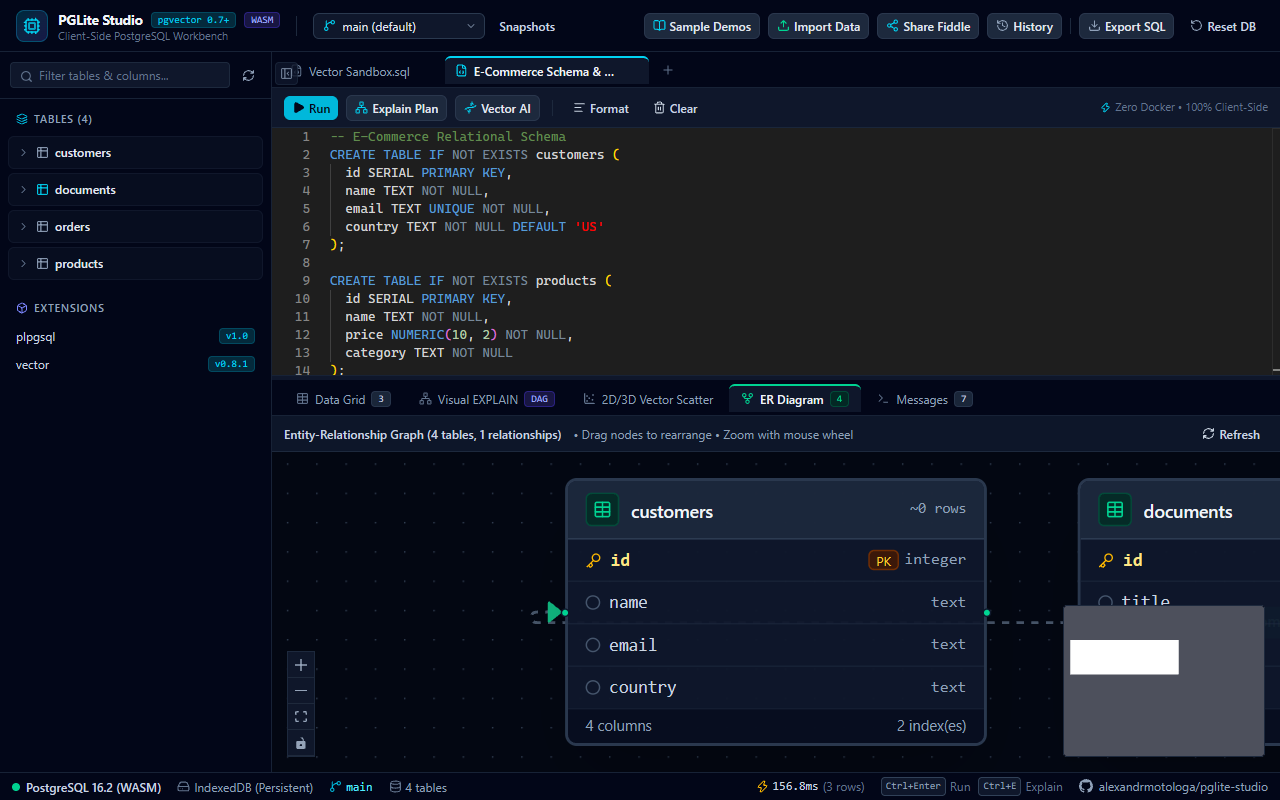Open the Data Grid results tab
The width and height of the screenshot is (1280, 800).
point(343,399)
